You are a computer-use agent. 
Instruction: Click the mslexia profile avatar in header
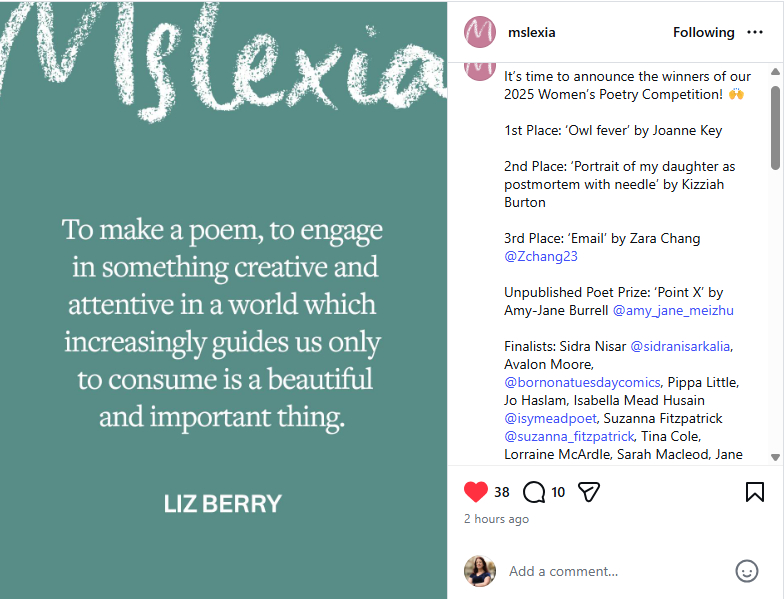[x=480, y=32]
